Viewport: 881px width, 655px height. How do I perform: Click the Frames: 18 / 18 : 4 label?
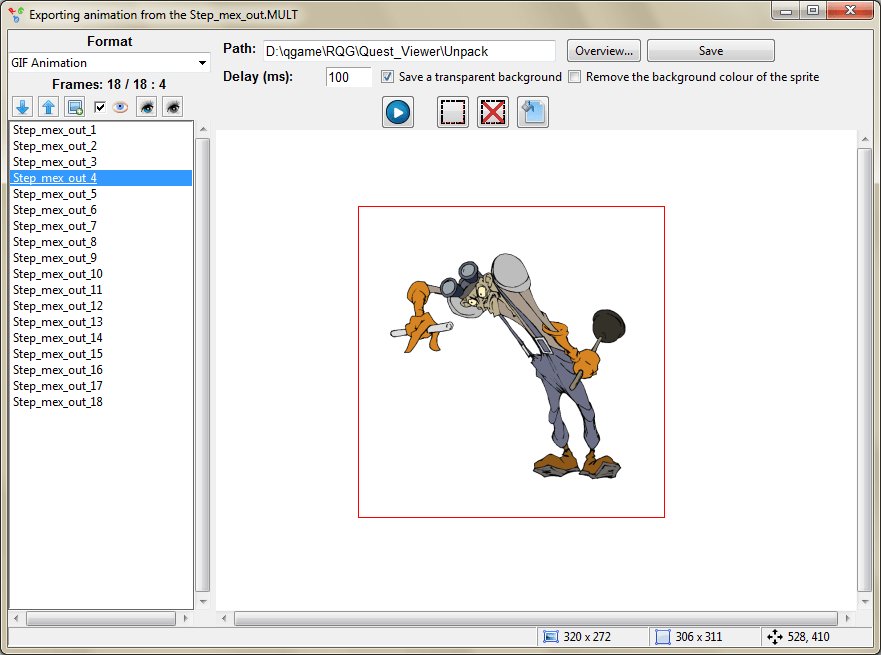(x=109, y=84)
